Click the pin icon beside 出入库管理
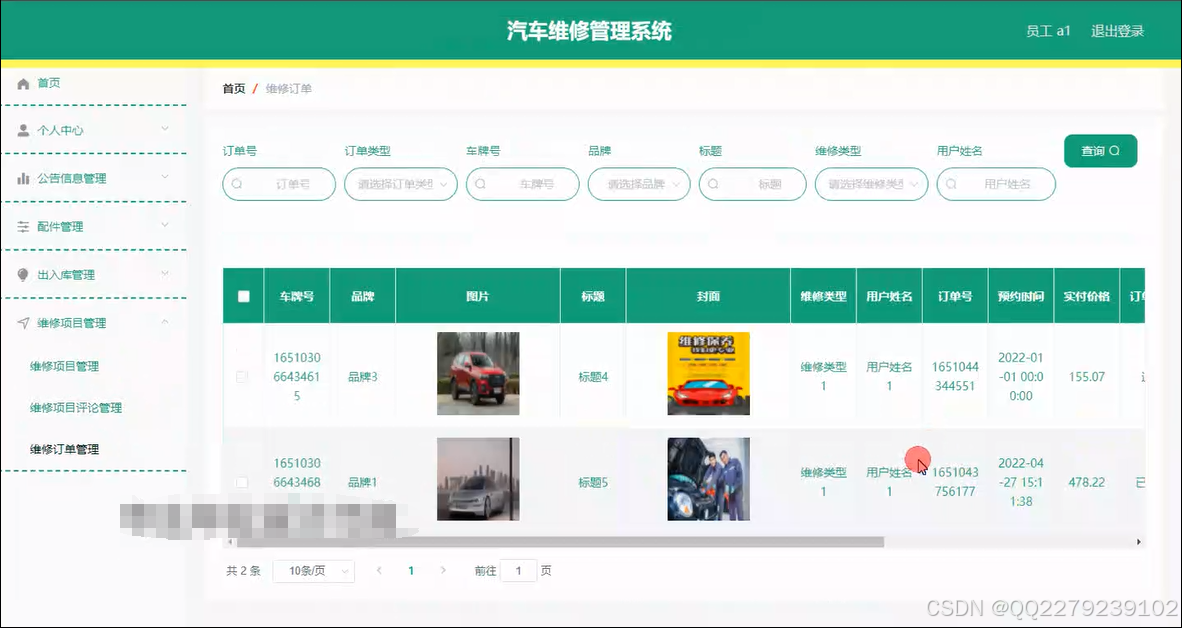The image size is (1182, 628). pyautogui.click(x=23, y=274)
